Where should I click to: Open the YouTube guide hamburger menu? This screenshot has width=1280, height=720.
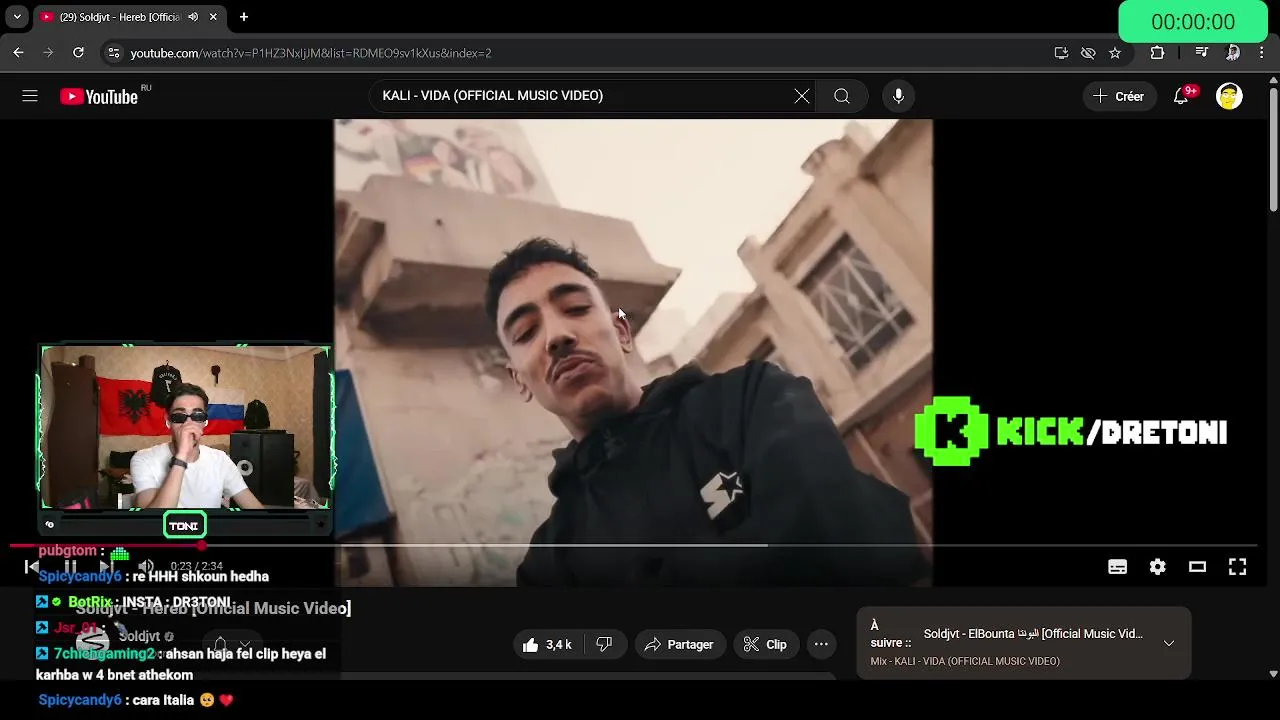30,96
